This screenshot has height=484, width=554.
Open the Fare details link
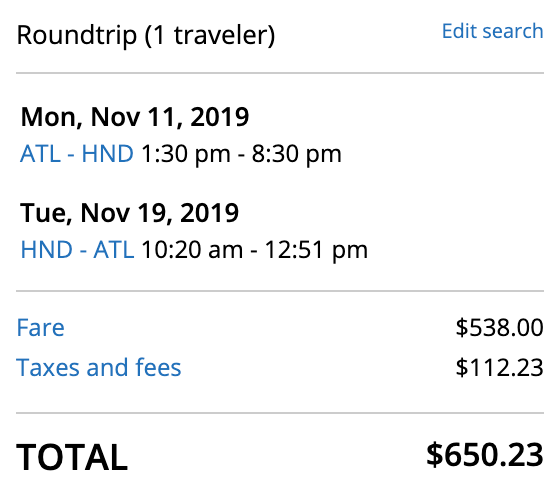tap(41, 327)
